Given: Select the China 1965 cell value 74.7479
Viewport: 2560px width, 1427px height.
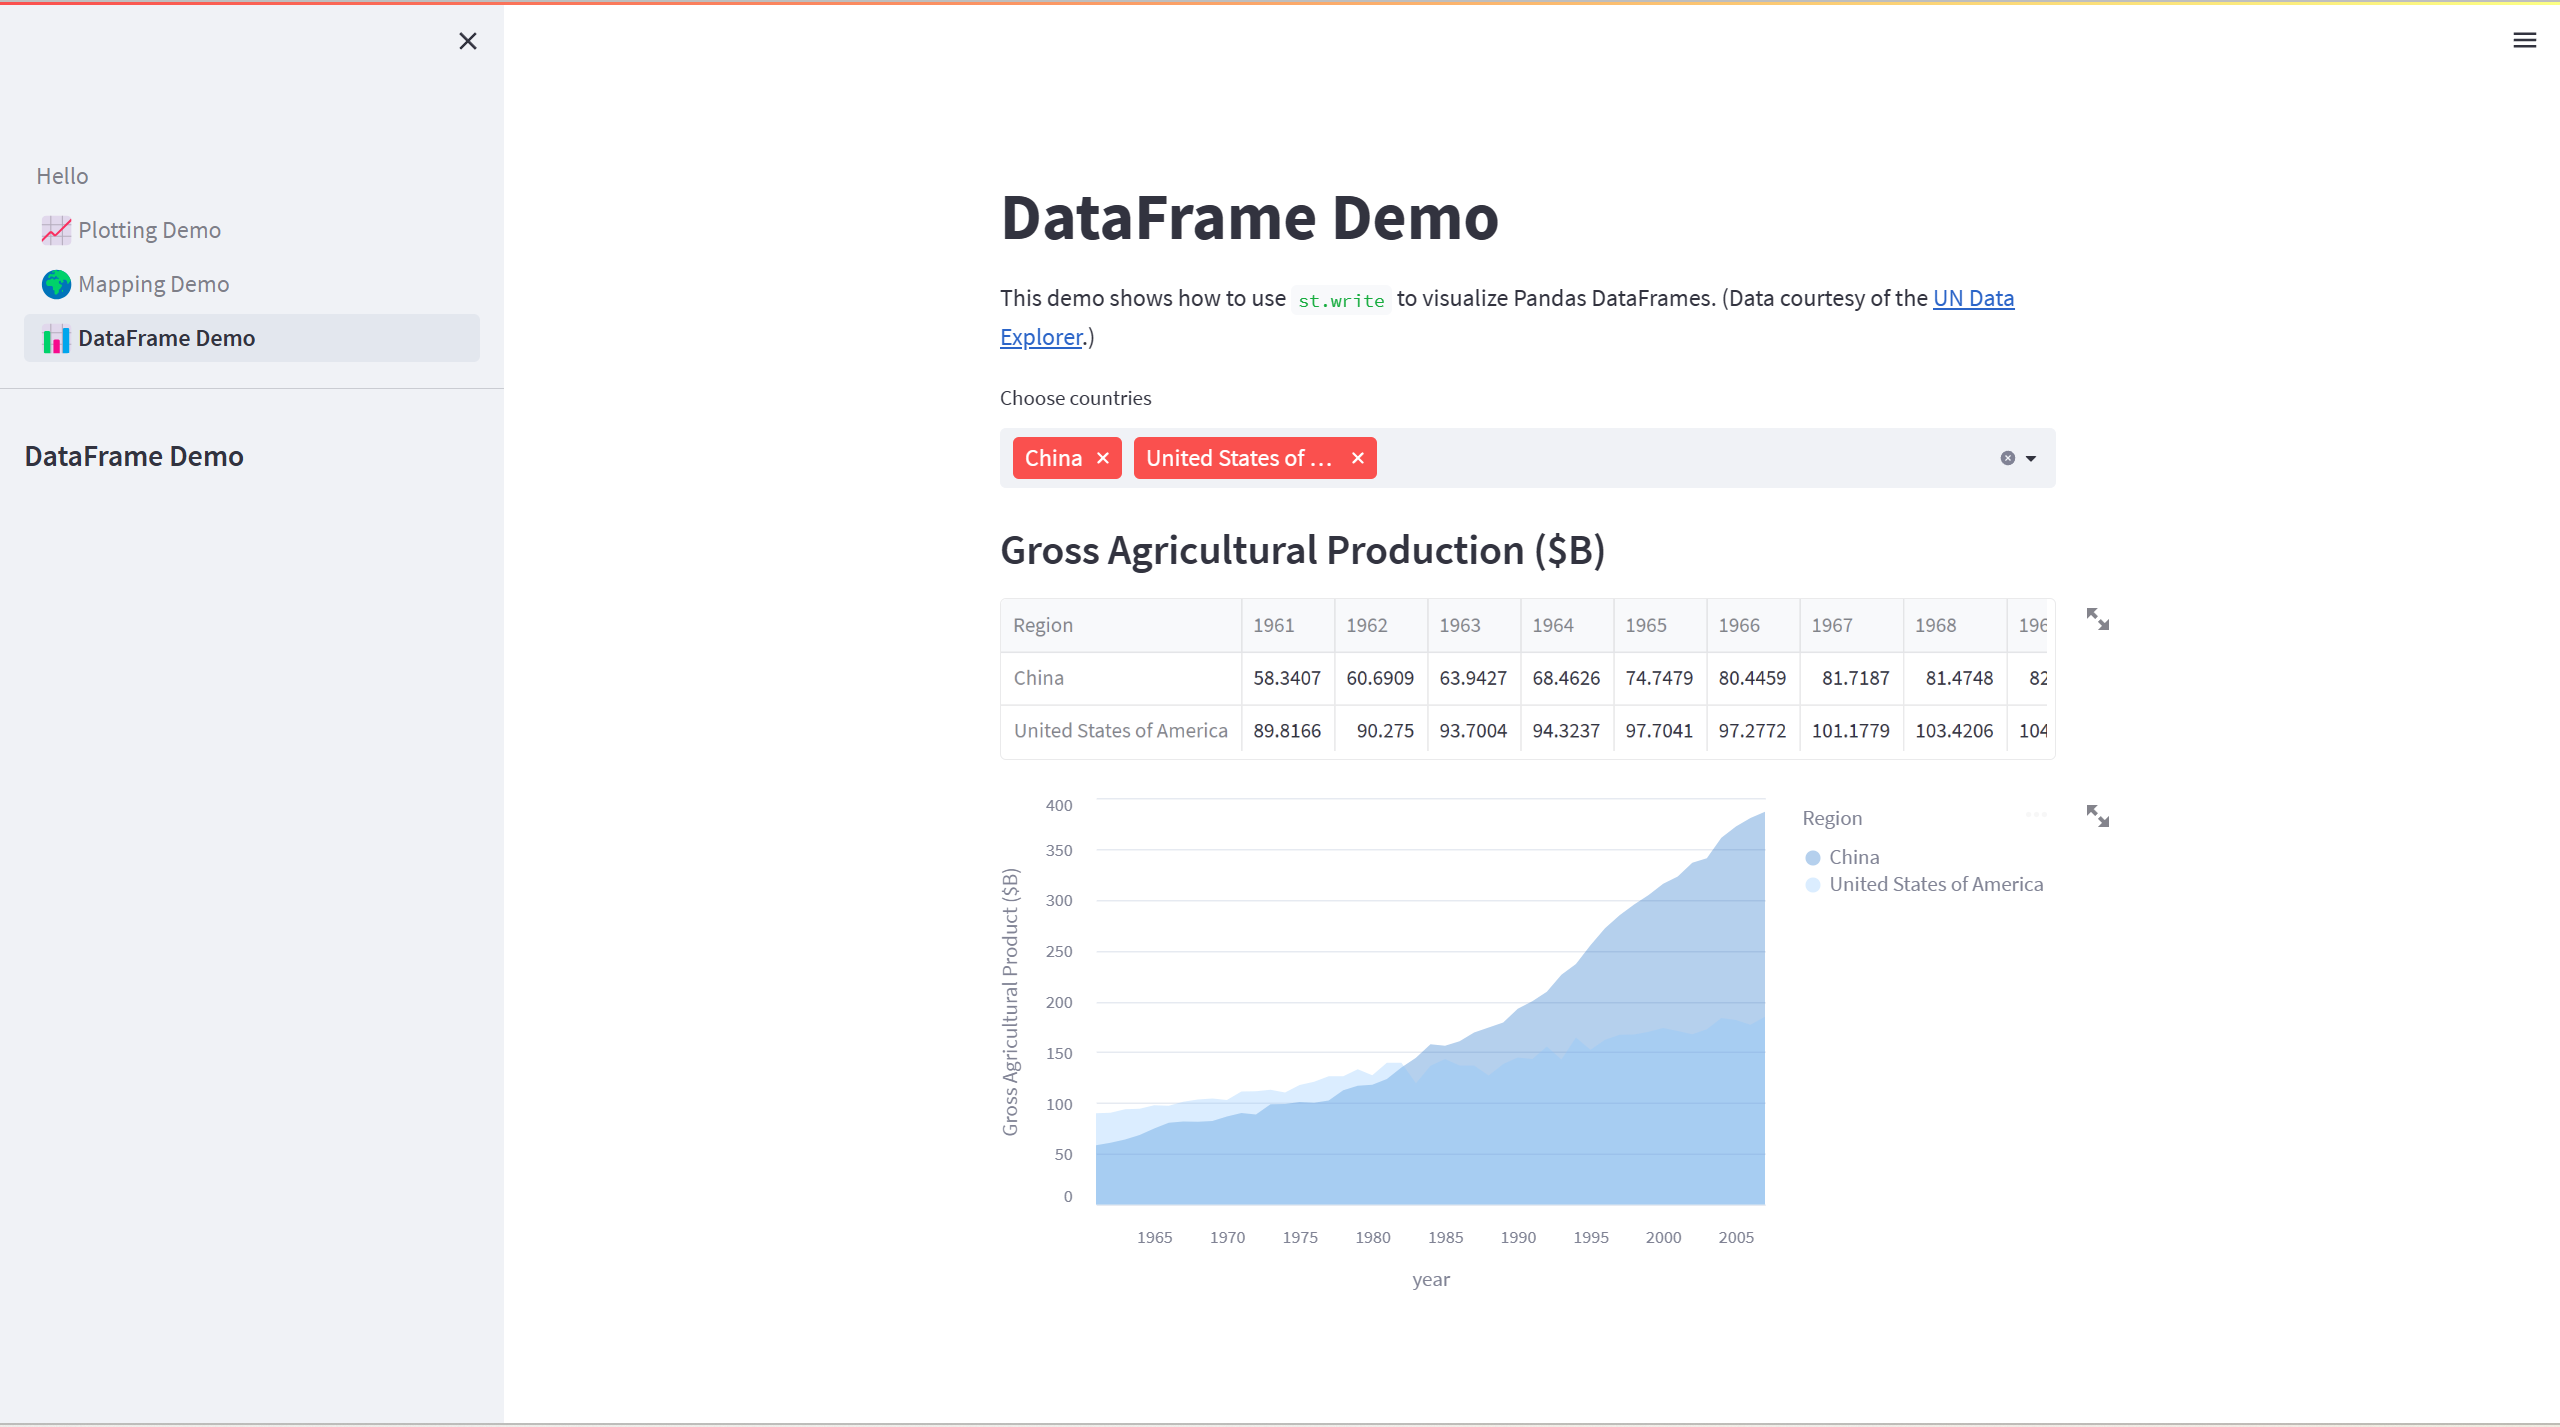Looking at the screenshot, I should 1658,678.
